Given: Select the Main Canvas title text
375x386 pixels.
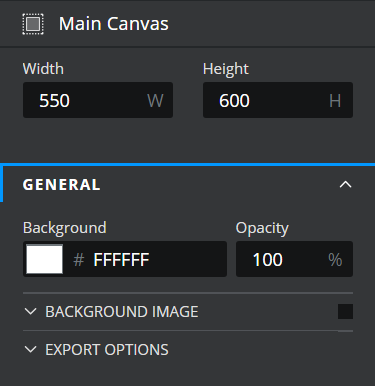Looking at the screenshot, I should [114, 24].
